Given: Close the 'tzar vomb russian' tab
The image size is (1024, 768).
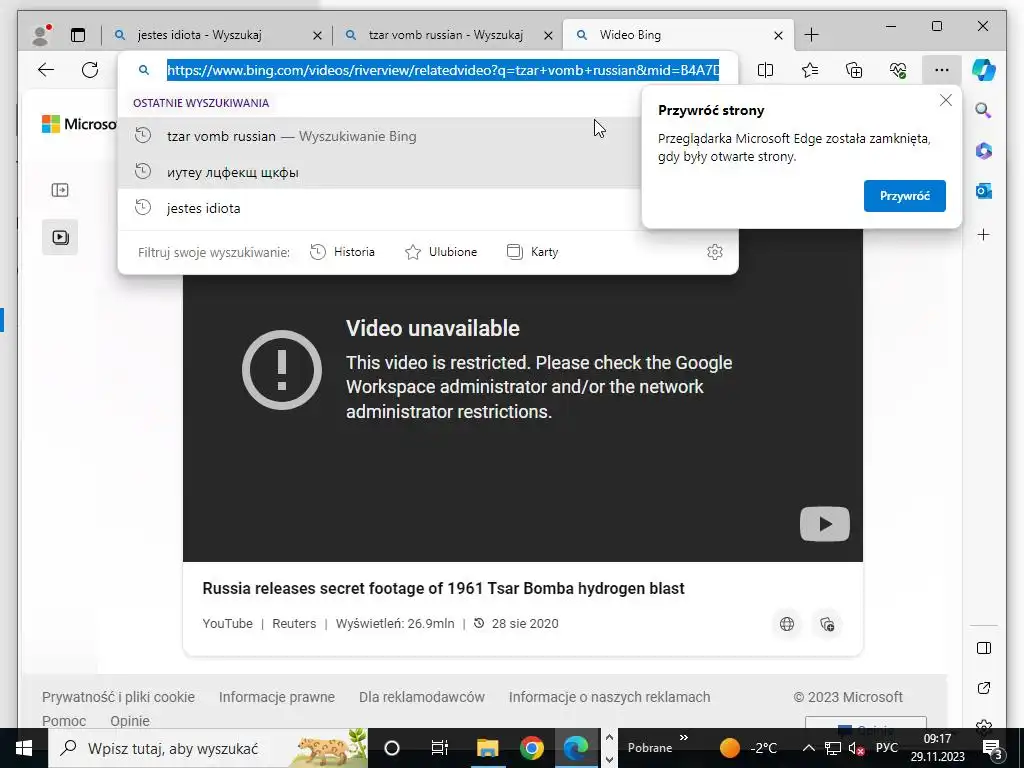Looking at the screenshot, I should click(x=549, y=35).
